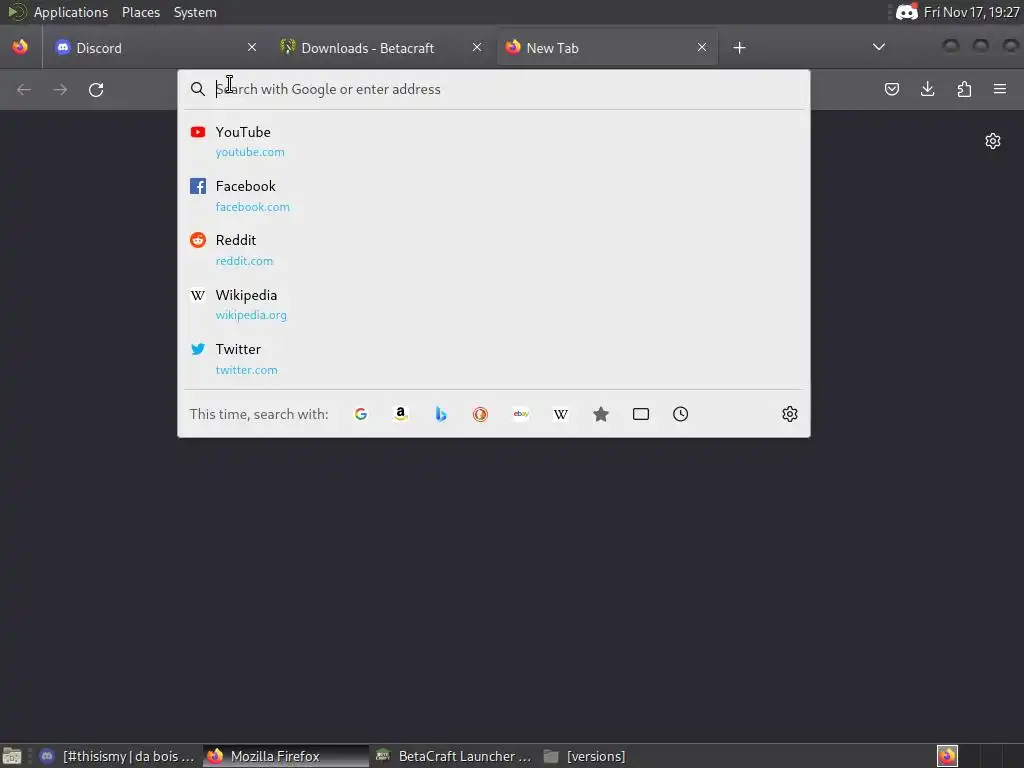Search bookmarks using the star icon
The height and width of the screenshot is (768, 1024).
[601, 414]
